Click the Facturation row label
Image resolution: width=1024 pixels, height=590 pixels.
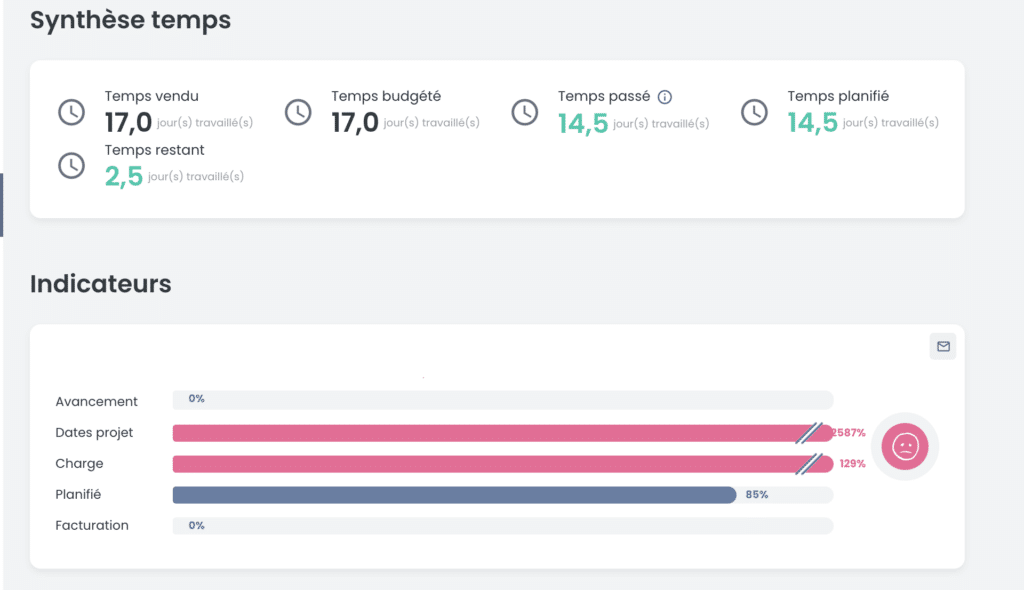tap(92, 525)
